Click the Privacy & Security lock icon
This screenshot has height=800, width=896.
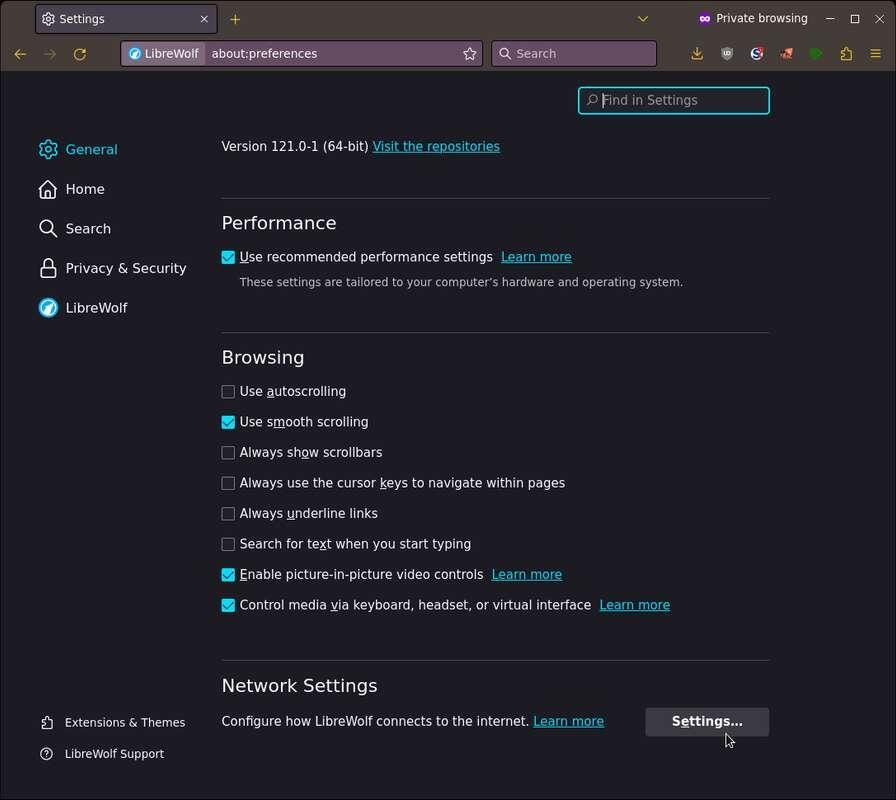(x=48, y=268)
